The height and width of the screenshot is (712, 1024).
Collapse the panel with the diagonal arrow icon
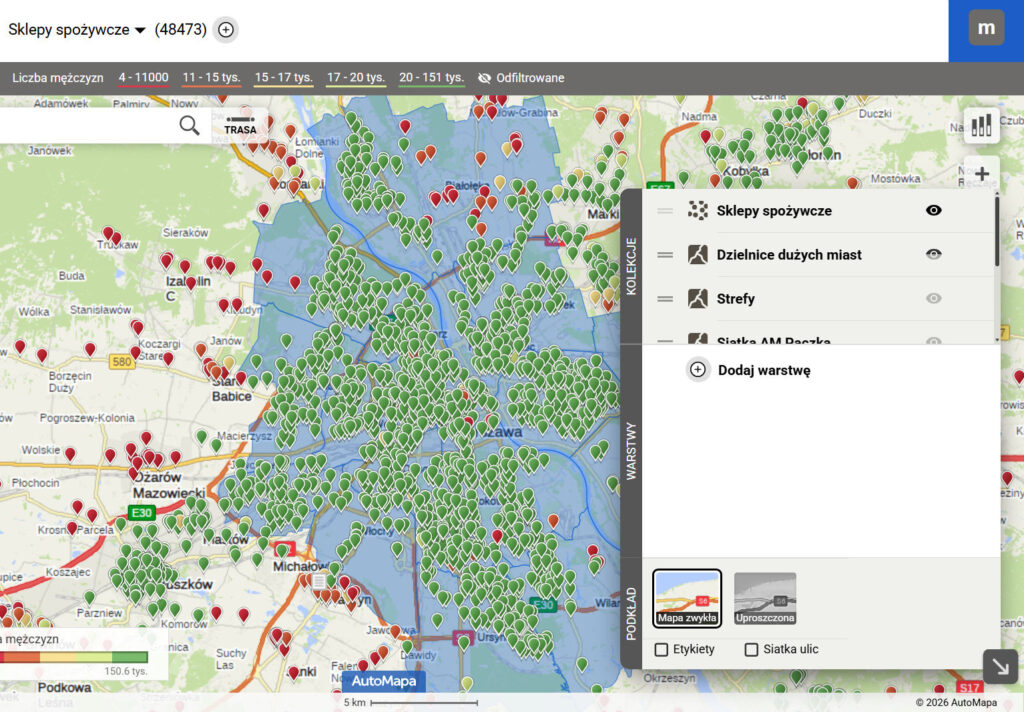coord(999,667)
